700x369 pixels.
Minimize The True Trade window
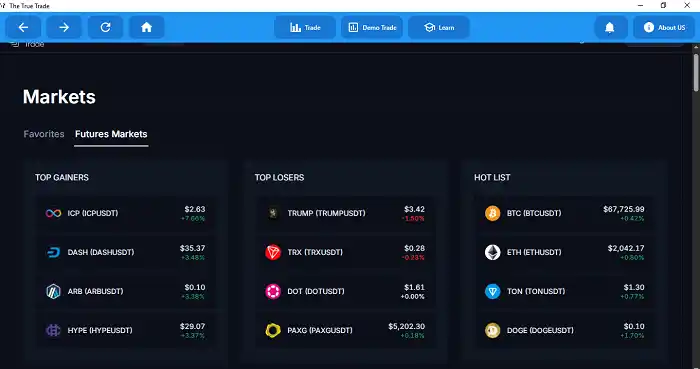(640, 5)
